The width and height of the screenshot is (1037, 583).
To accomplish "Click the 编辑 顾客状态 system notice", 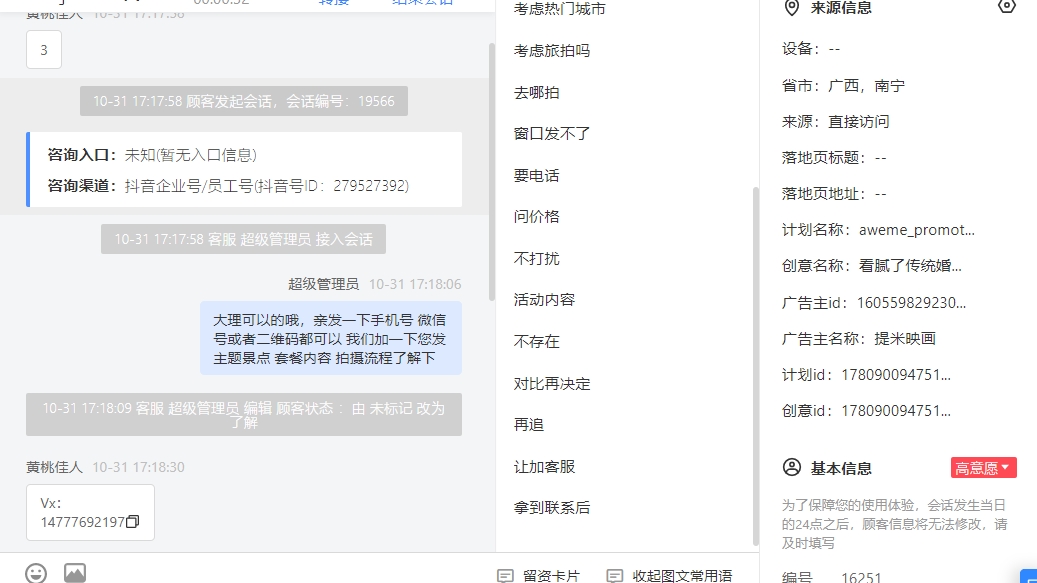I will point(243,414).
